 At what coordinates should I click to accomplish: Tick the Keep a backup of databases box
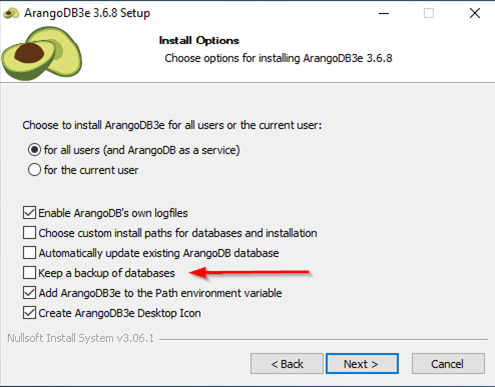(30, 273)
